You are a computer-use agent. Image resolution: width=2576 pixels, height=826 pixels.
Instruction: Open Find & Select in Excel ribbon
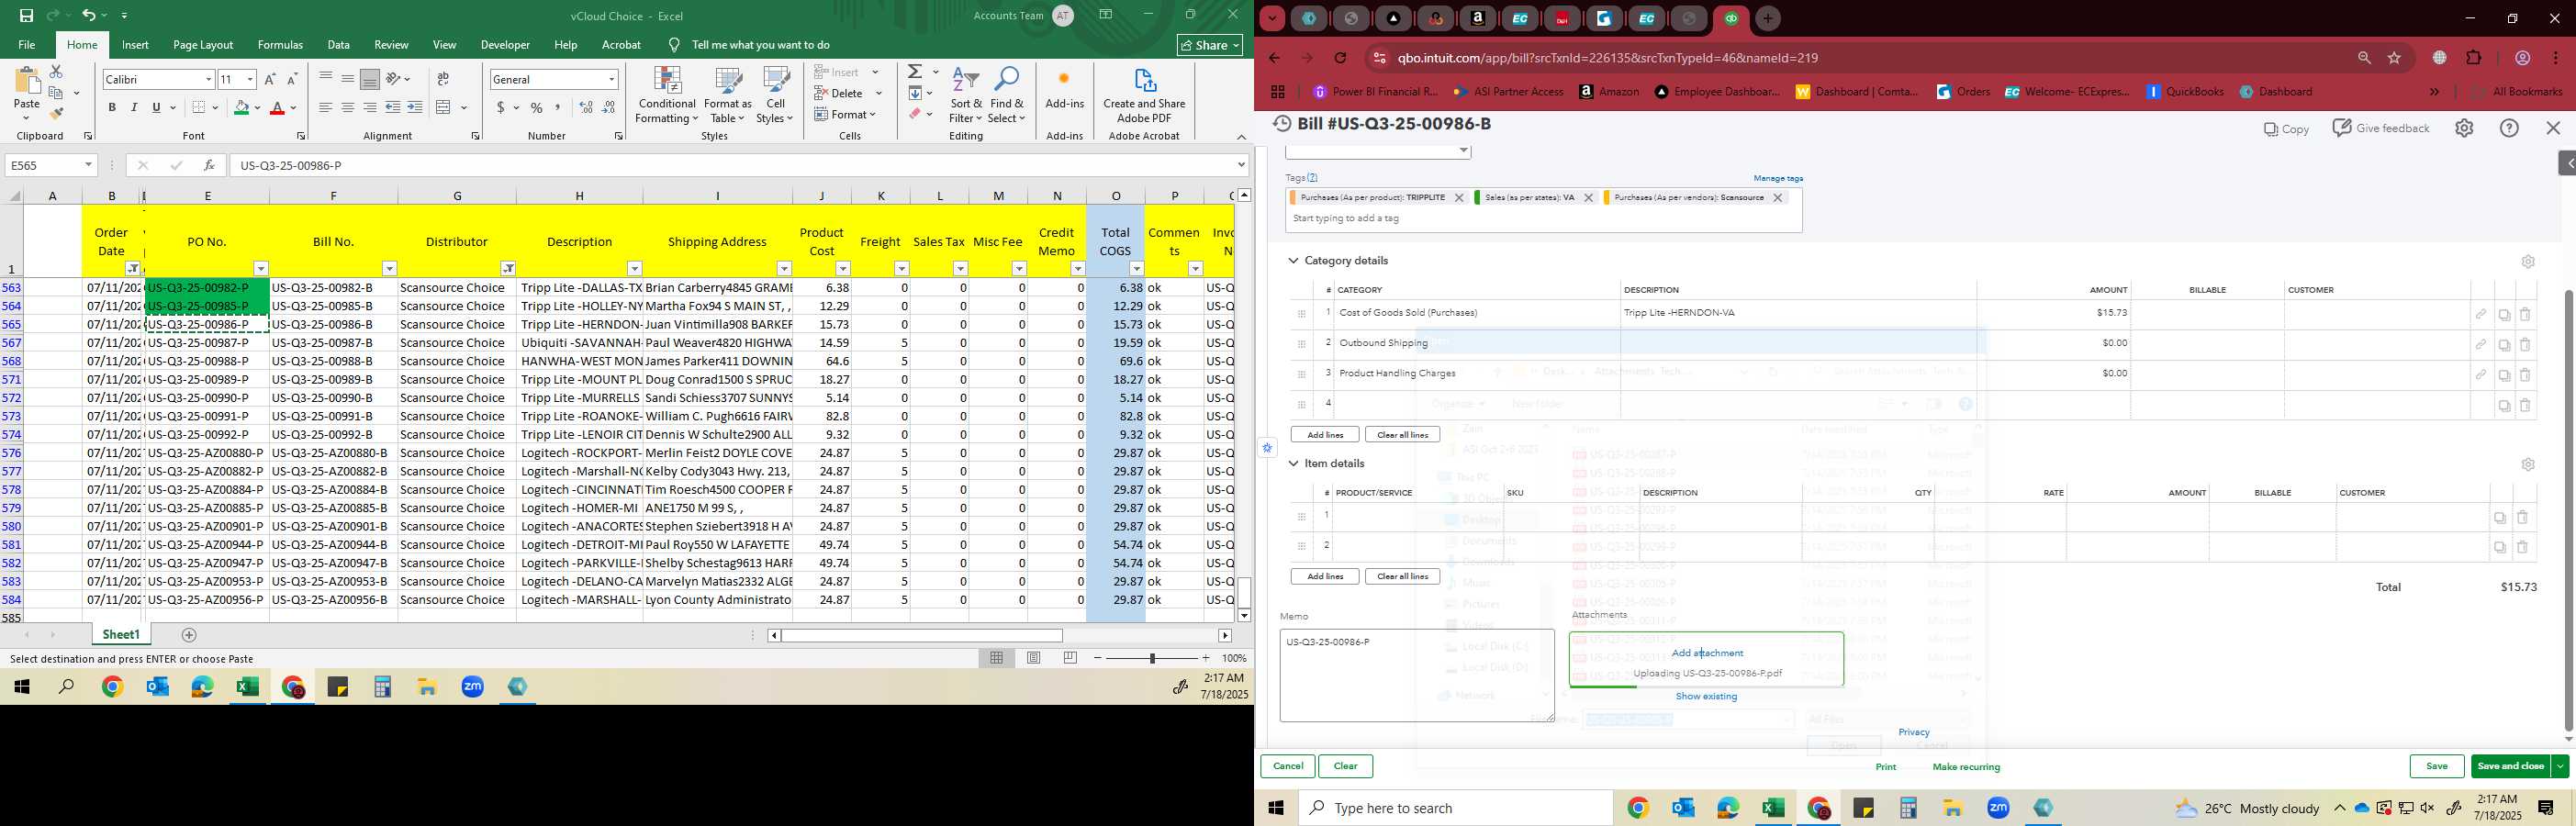click(1007, 96)
